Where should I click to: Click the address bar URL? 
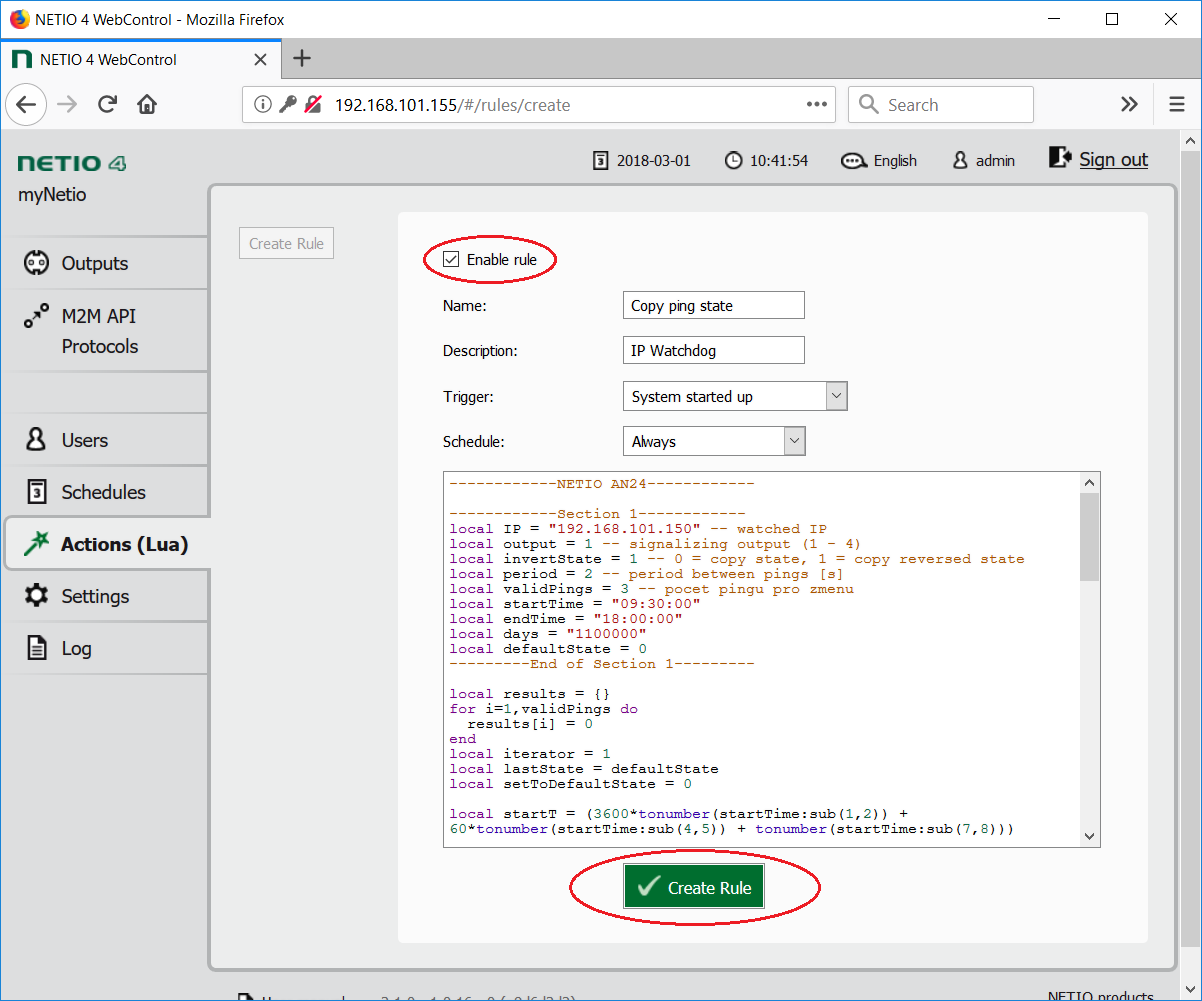(452, 105)
